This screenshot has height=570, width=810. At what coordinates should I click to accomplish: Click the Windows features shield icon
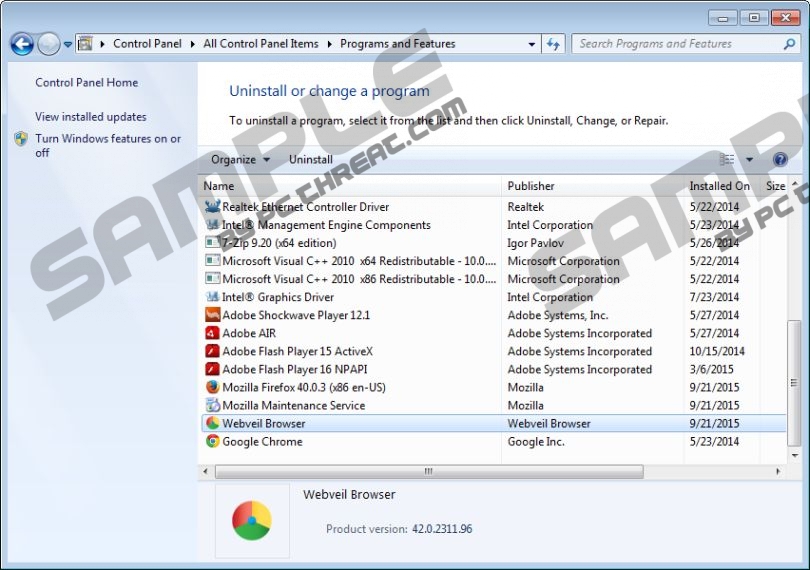[x=21, y=138]
